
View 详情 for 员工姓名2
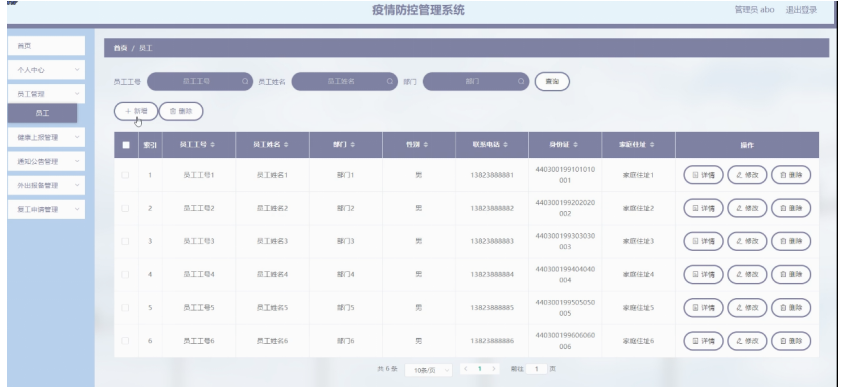click(x=703, y=208)
